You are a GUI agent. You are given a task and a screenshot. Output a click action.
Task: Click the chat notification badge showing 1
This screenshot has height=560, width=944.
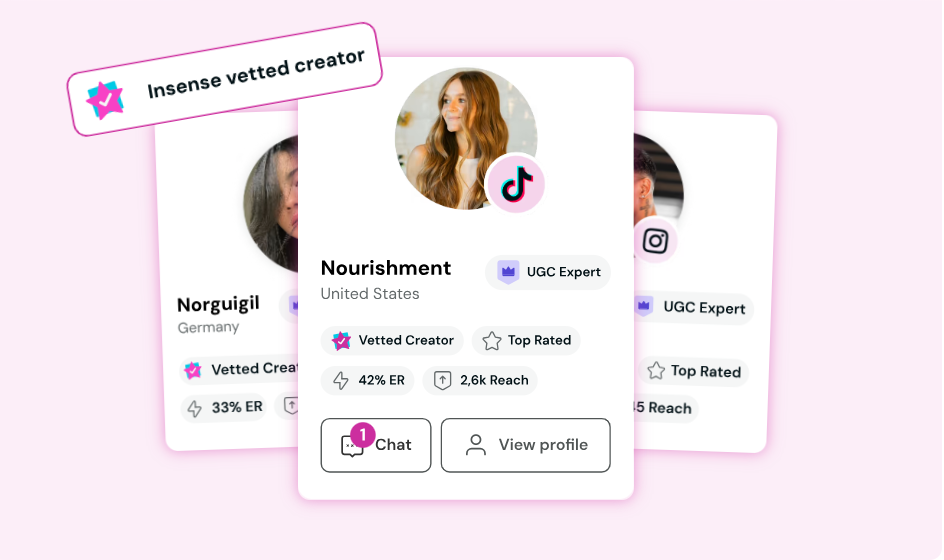pyautogui.click(x=362, y=435)
